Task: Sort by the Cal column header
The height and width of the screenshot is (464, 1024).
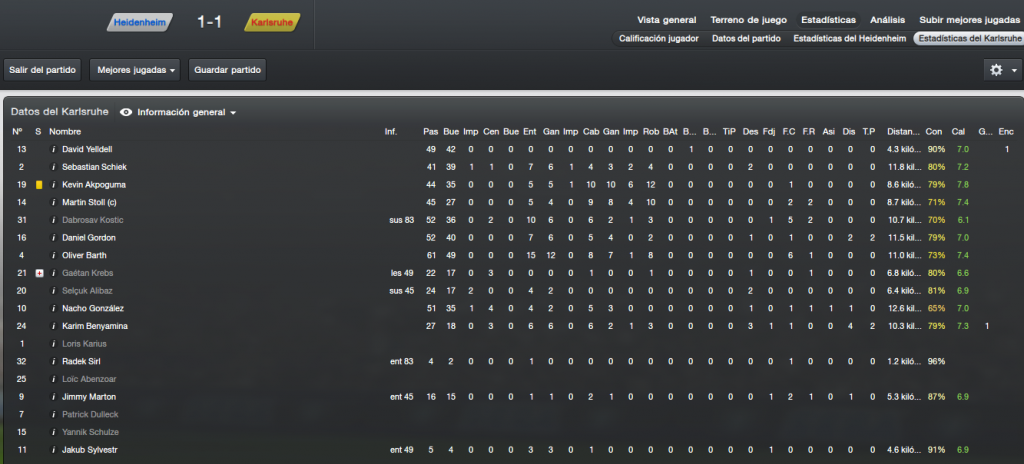Action: coord(958,132)
